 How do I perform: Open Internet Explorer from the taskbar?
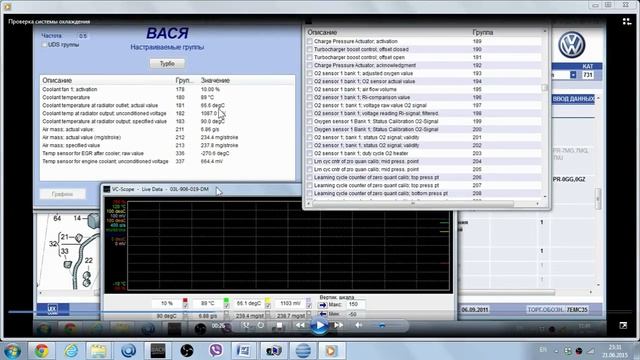[71, 351]
